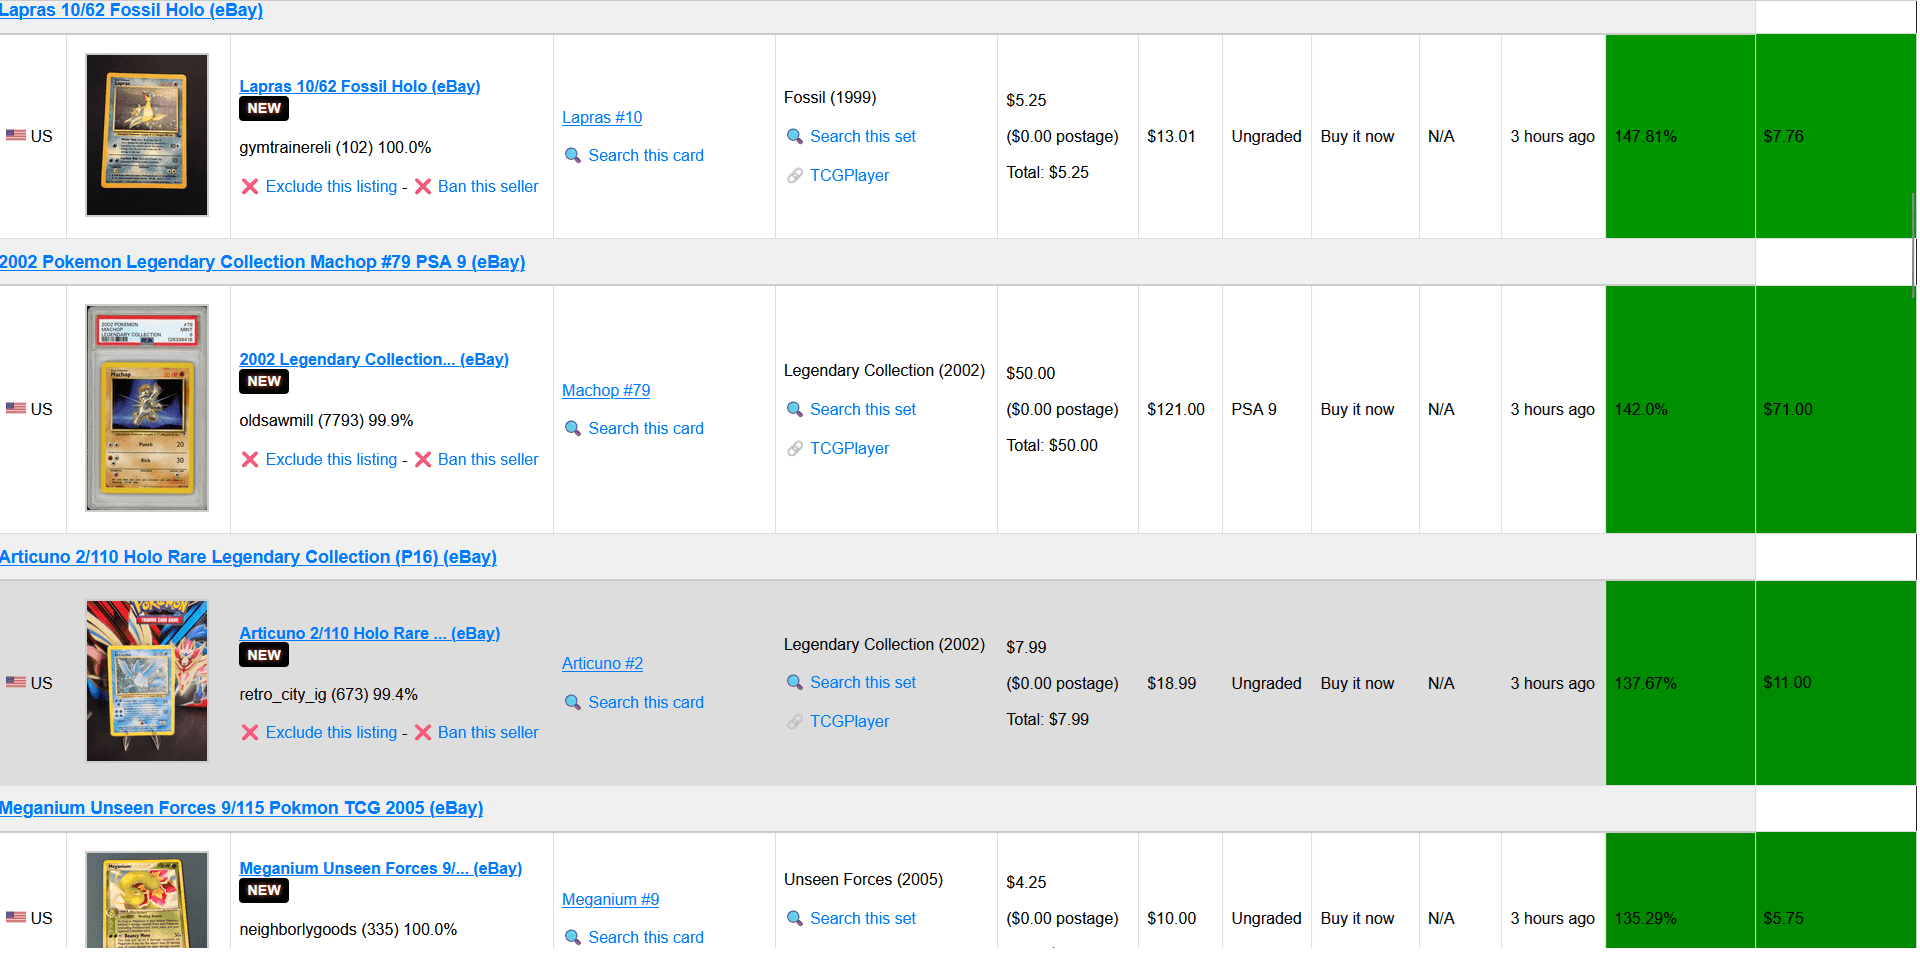This screenshot has width=1920, height=954.
Task: Click the search-set magnifier for Legendary Collection (2002) Machop
Action: click(x=796, y=409)
